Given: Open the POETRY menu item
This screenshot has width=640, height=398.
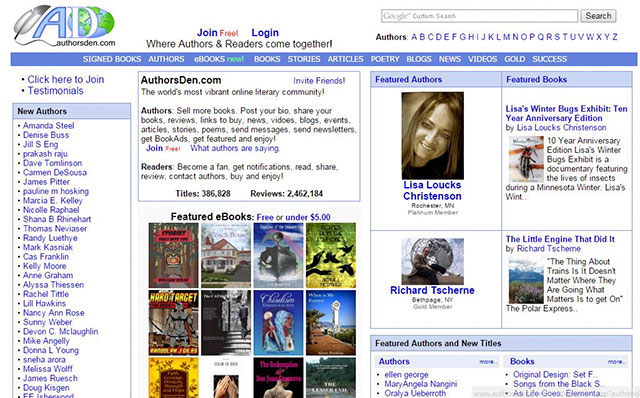Looking at the screenshot, I should (385, 59).
